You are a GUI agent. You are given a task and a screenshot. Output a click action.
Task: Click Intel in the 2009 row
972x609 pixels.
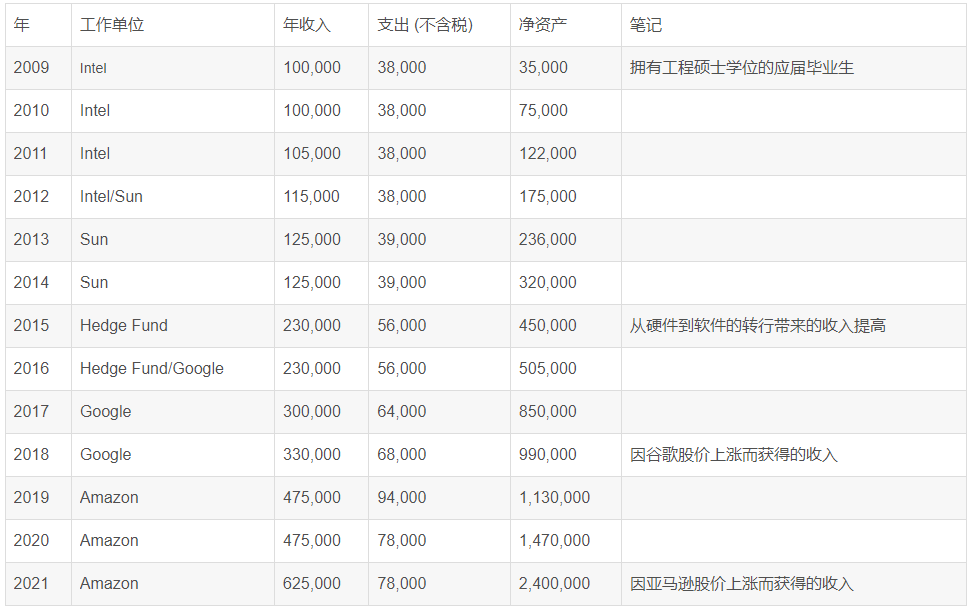[x=94, y=68]
